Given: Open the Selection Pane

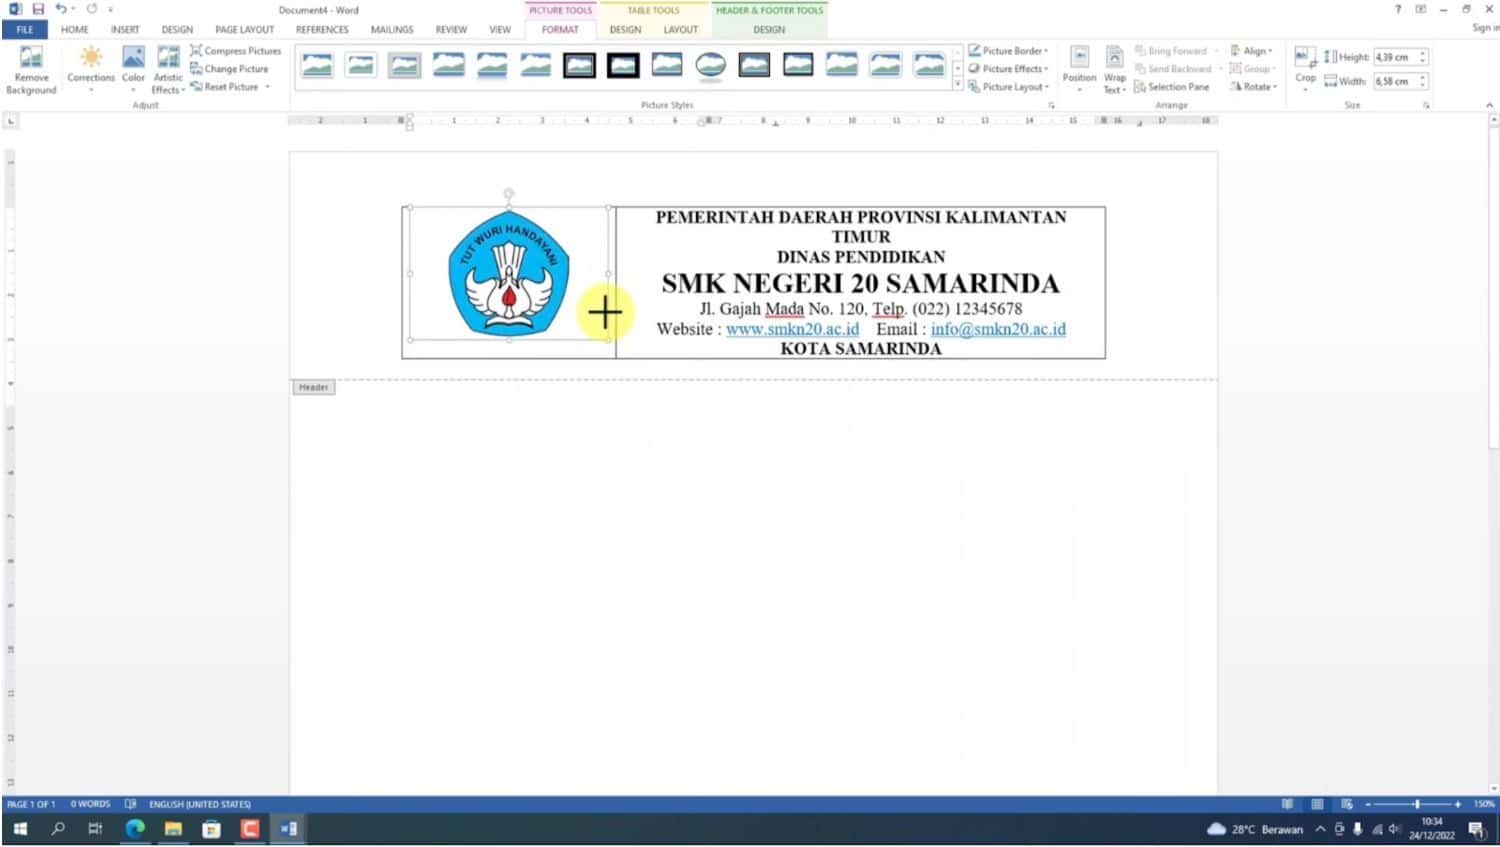Looking at the screenshot, I should 1171,87.
